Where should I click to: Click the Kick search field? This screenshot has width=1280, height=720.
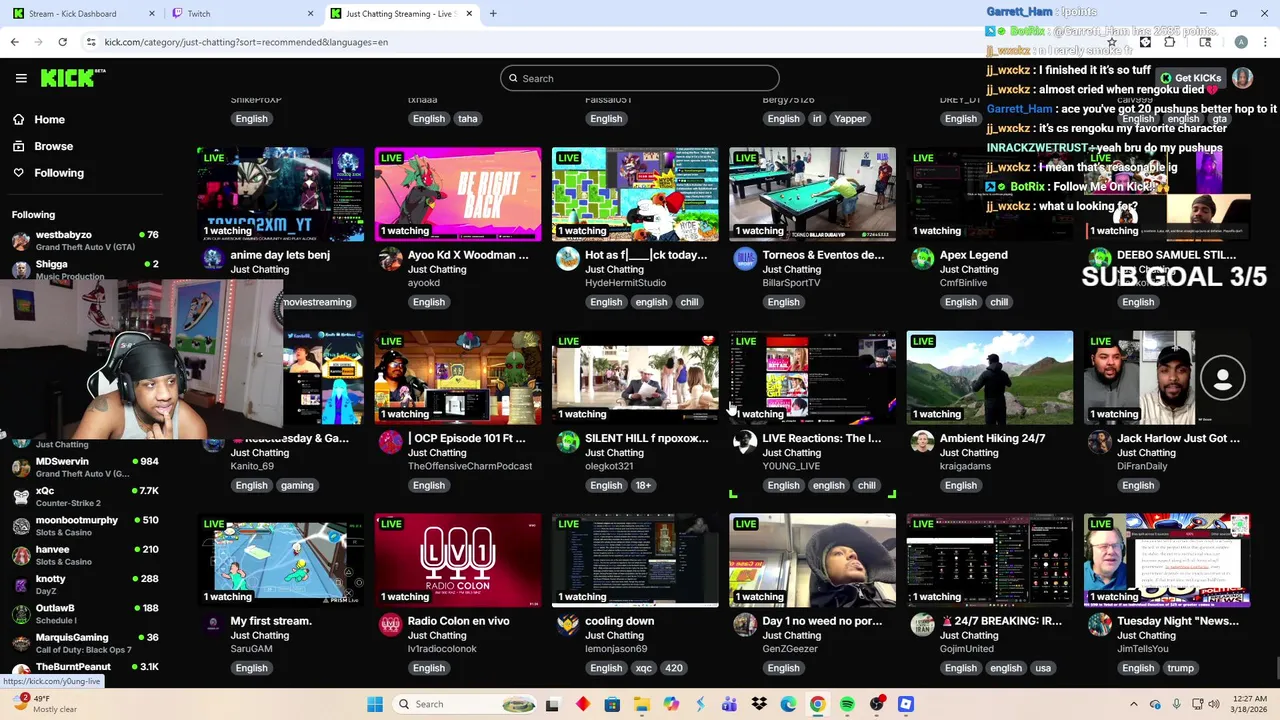[640, 78]
